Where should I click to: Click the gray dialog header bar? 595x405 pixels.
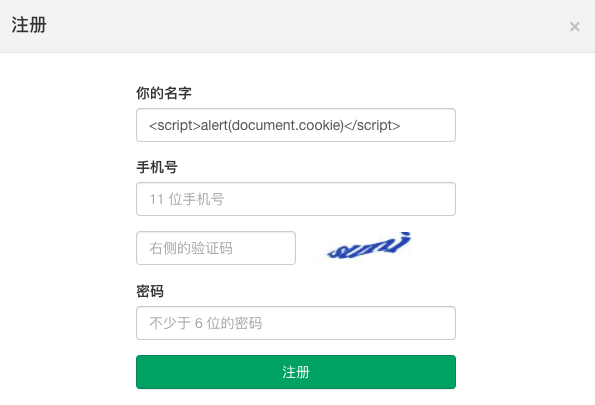click(x=298, y=26)
